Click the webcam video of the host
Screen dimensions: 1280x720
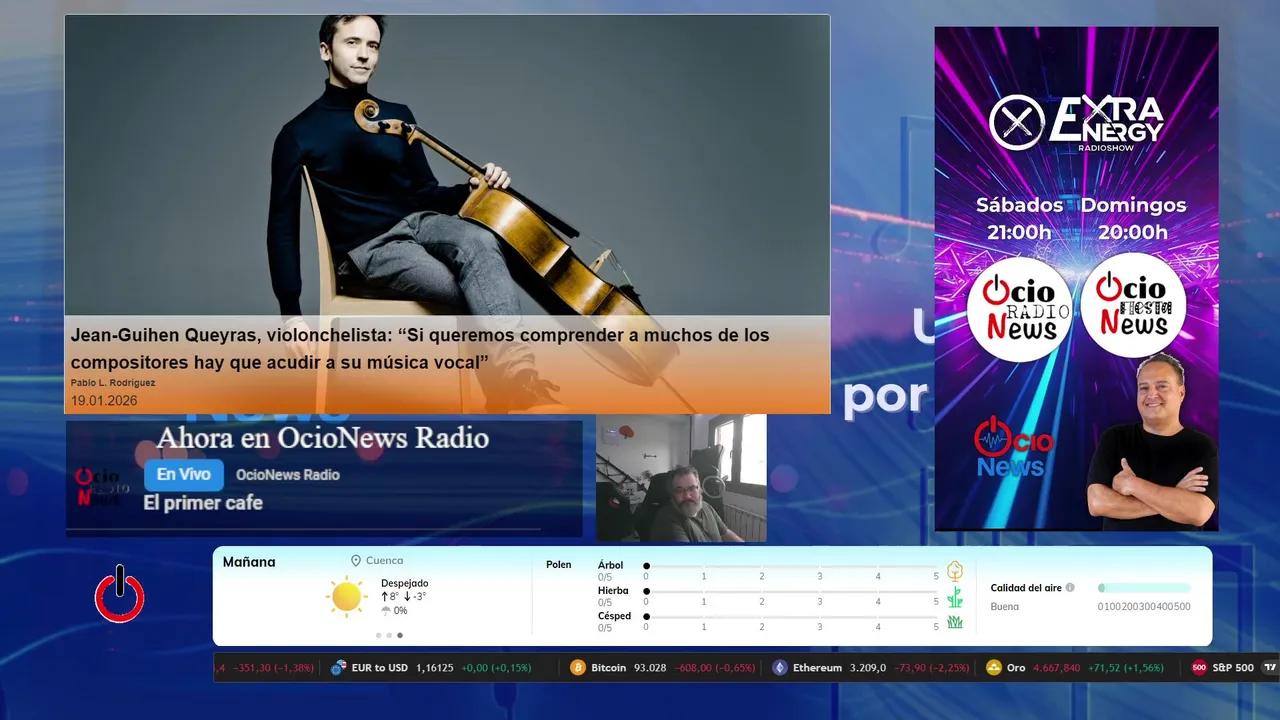(681, 478)
